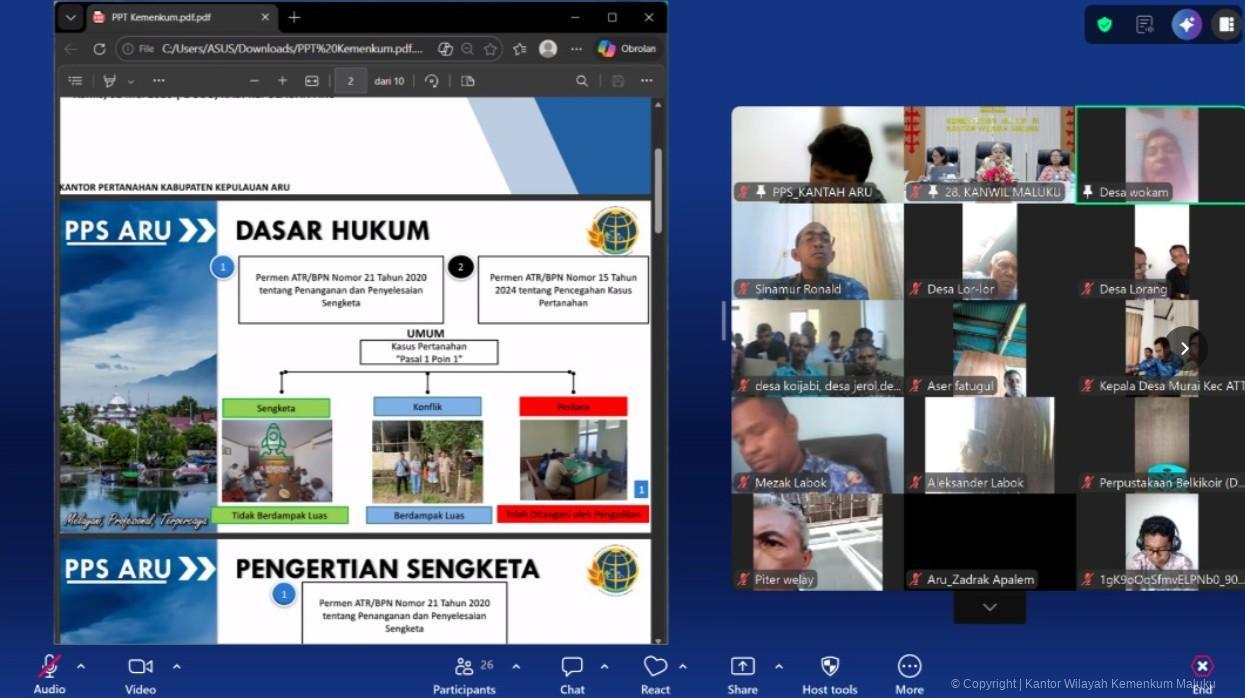
Task: Open Host tools shield icon
Action: pos(829,667)
